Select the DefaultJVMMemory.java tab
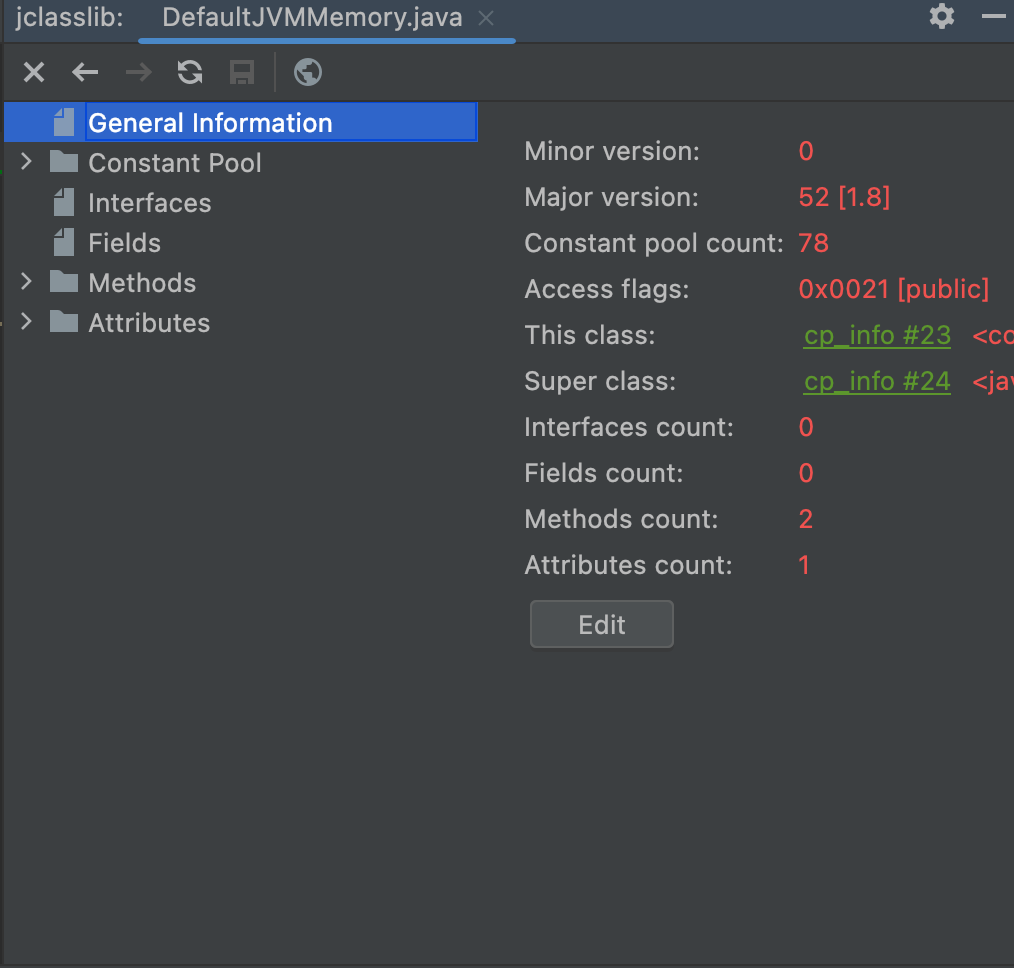1014x968 pixels. tap(312, 18)
